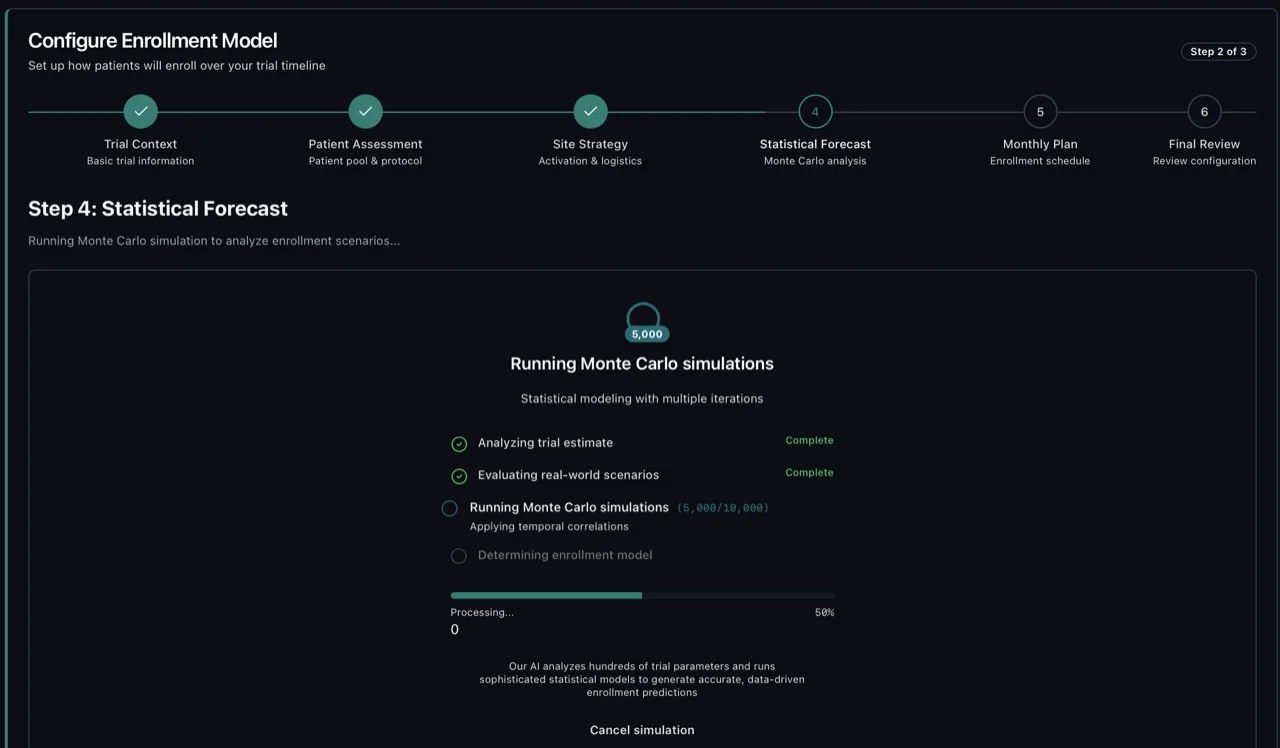Click the 0 counter below Processing

455,630
